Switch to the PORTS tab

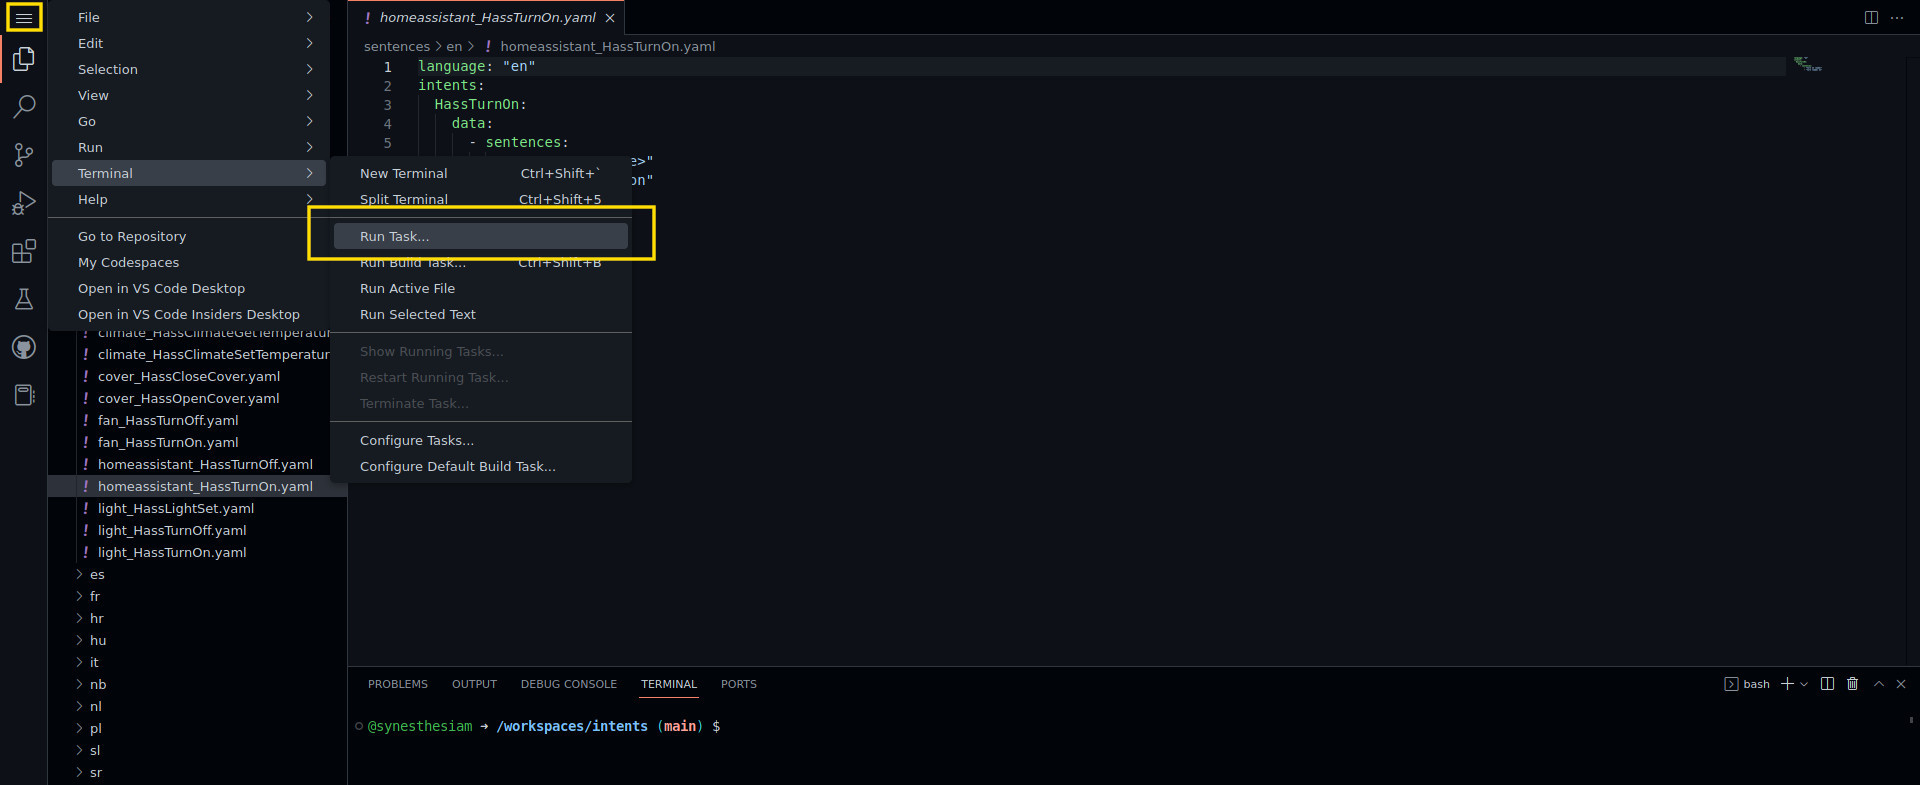[738, 684]
